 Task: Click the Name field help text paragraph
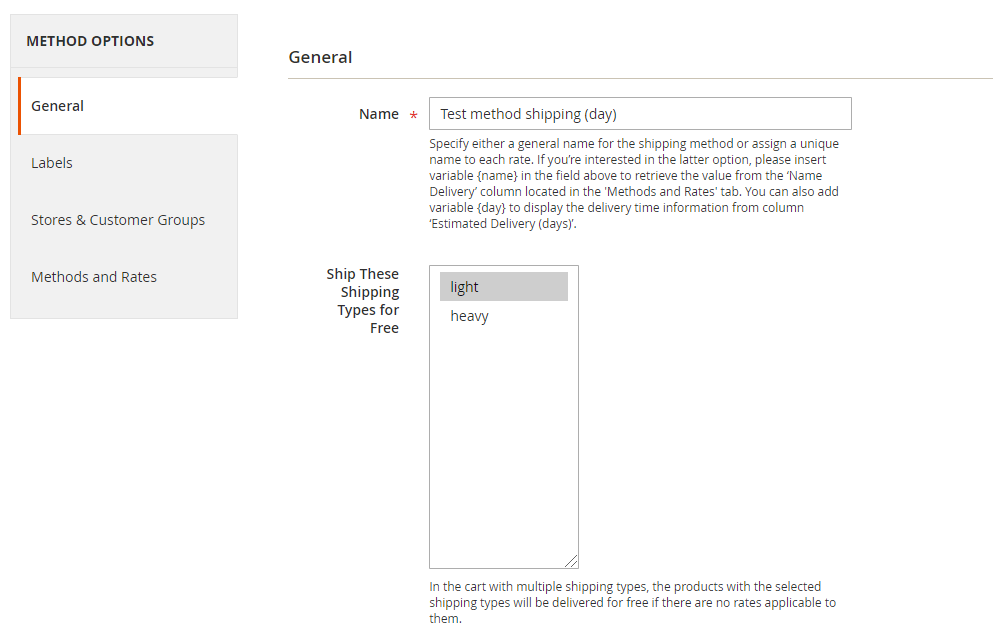(x=634, y=183)
